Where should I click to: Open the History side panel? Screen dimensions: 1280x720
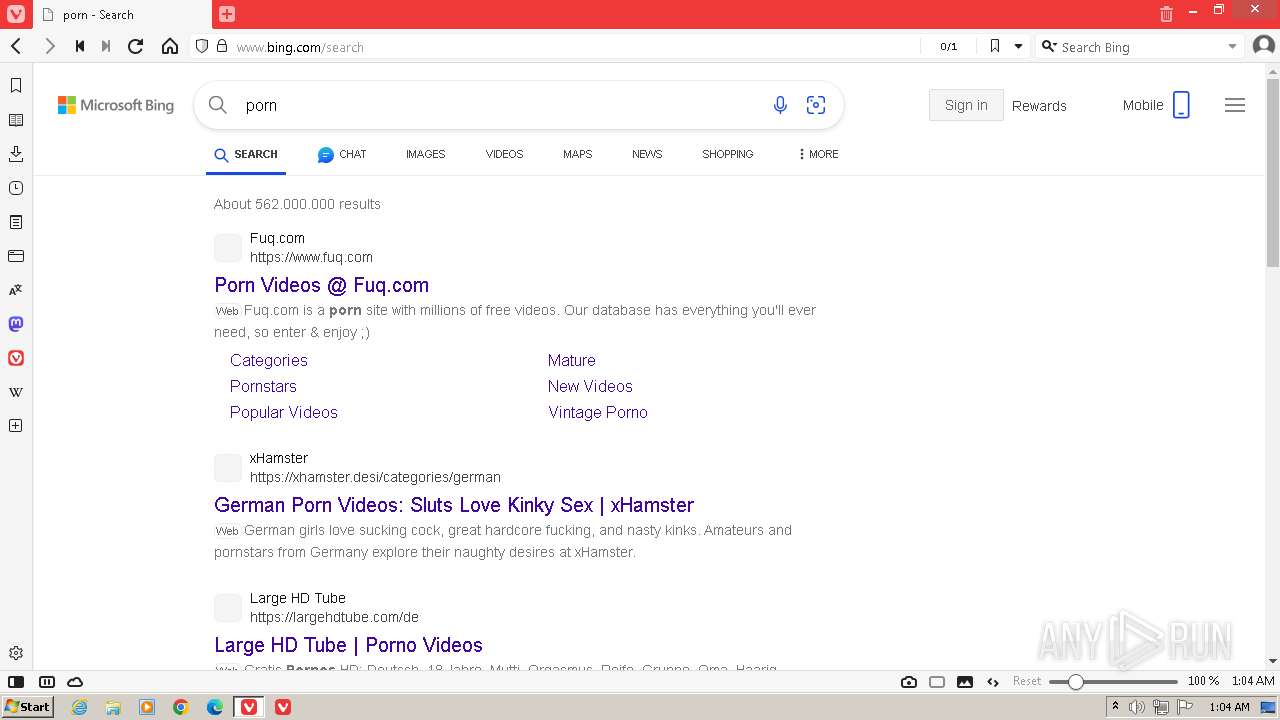tap(16, 188)
